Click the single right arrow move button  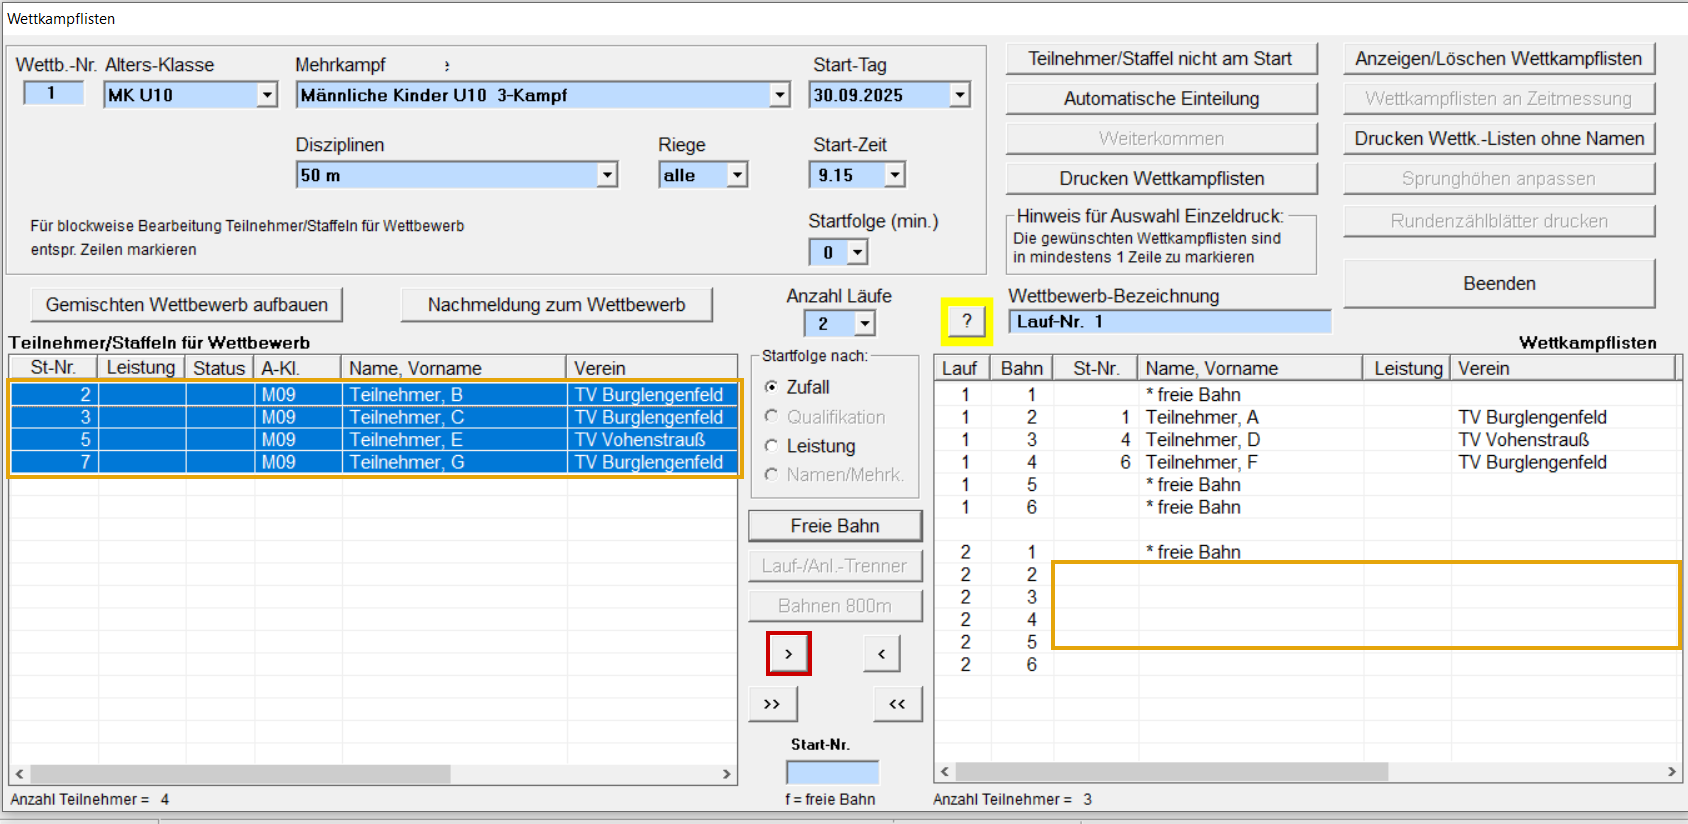[788, 654]
